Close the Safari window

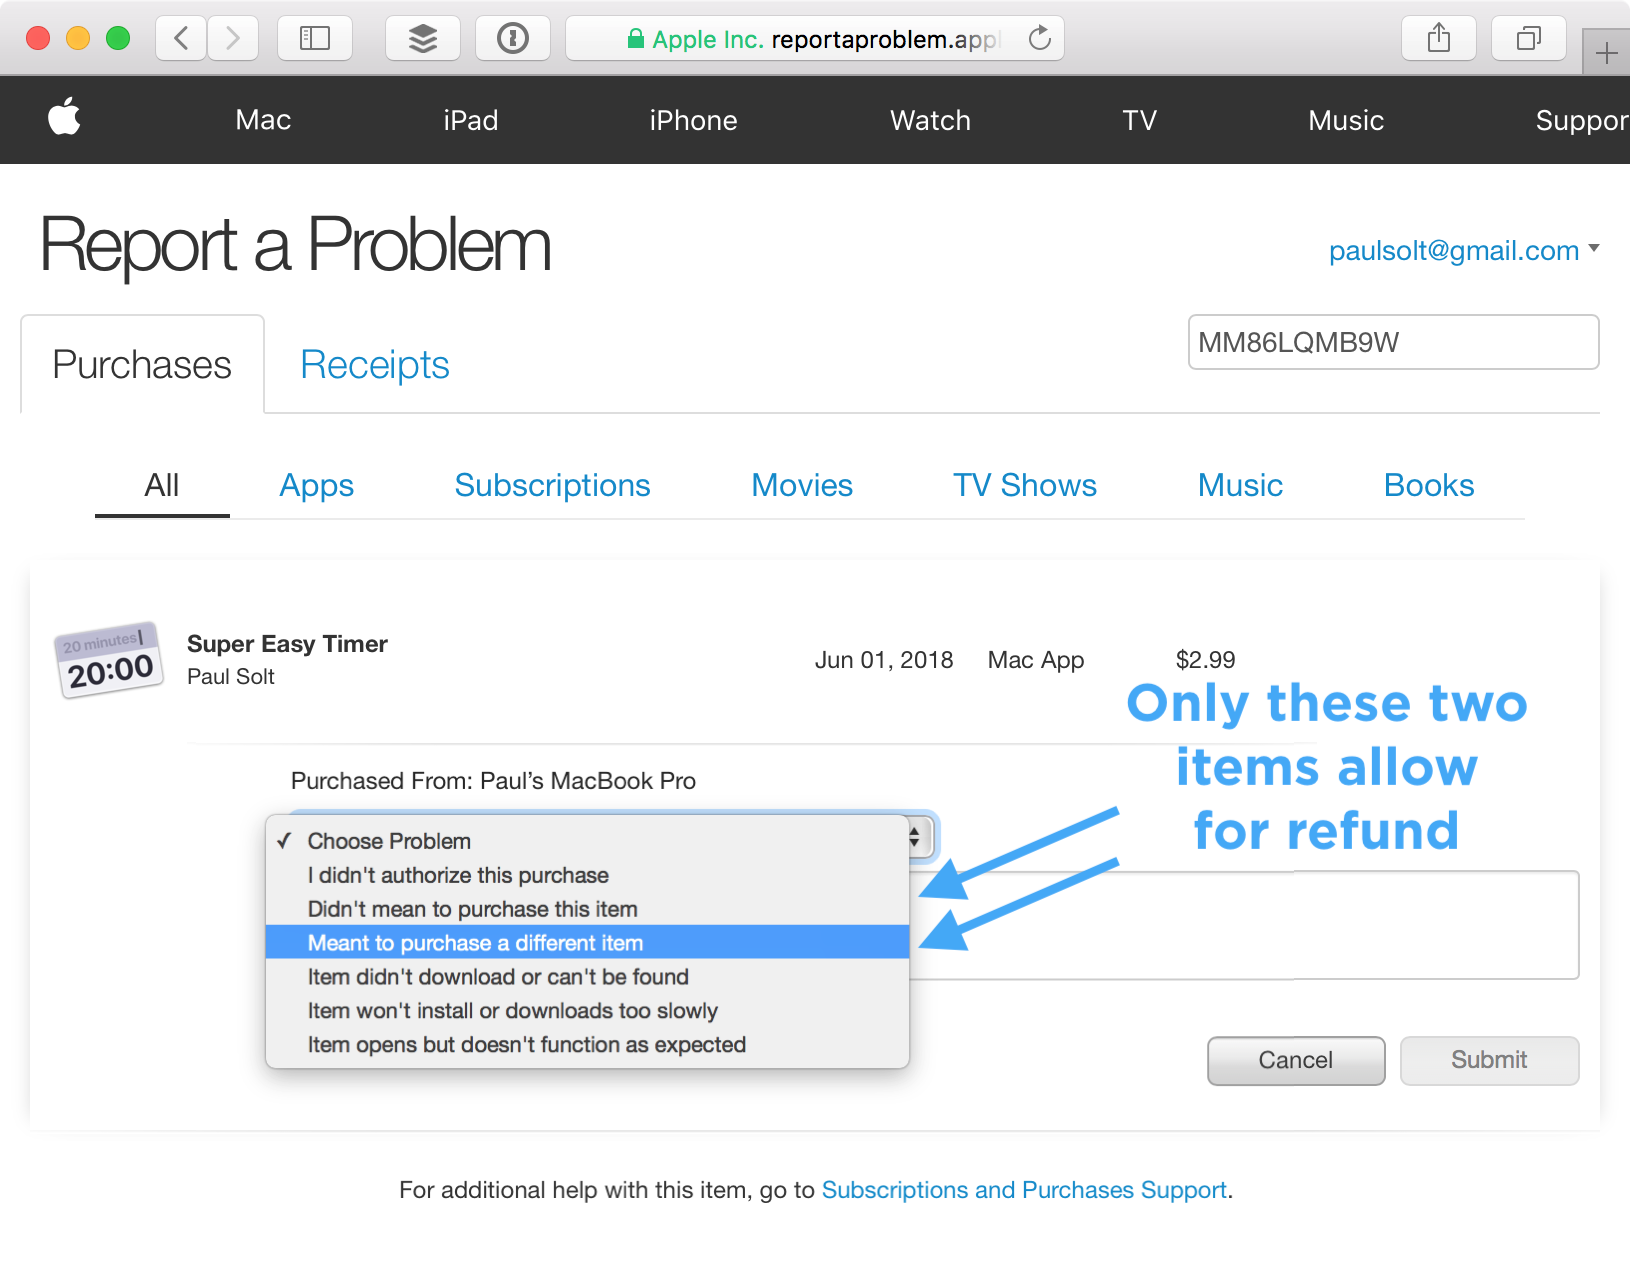pyautogui.click(x=38, y=38)
